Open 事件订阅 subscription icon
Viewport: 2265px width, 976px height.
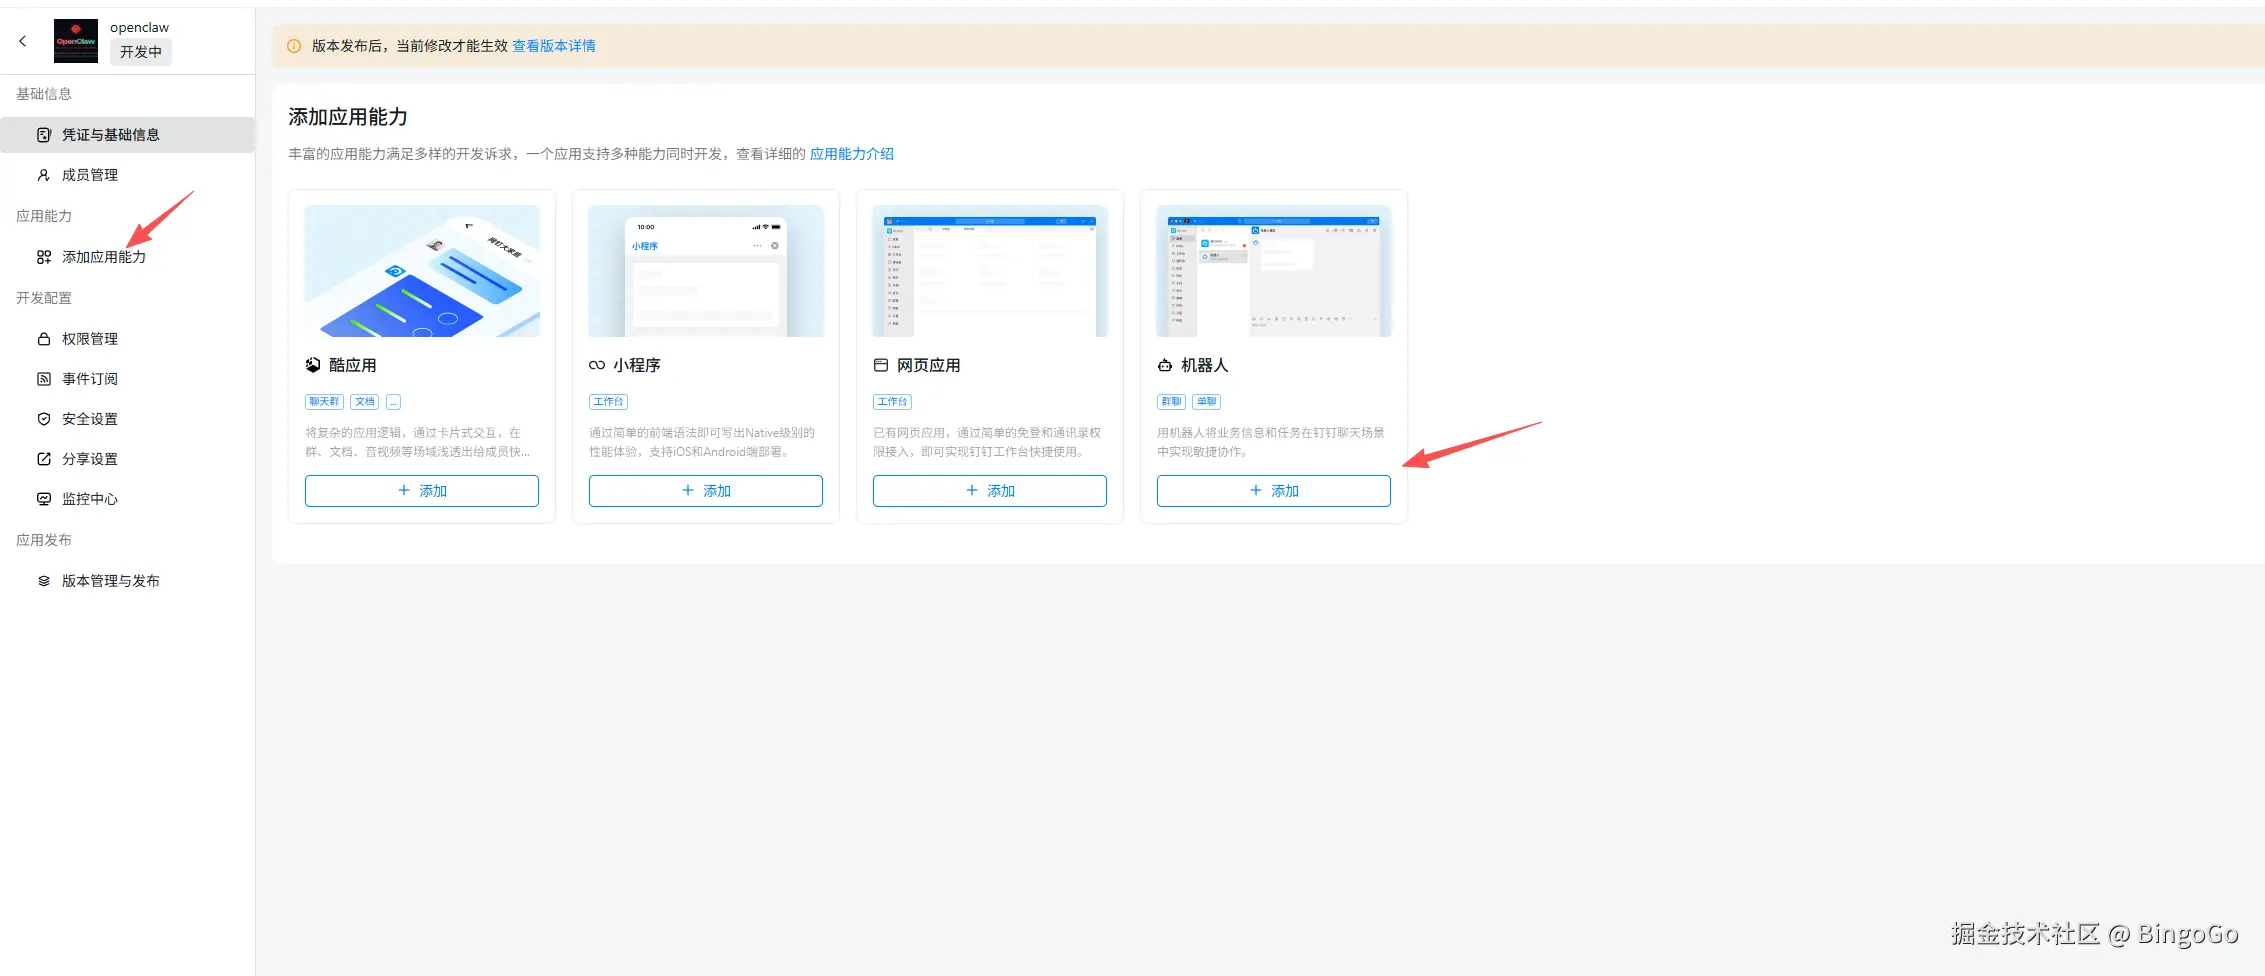(42, 378)
